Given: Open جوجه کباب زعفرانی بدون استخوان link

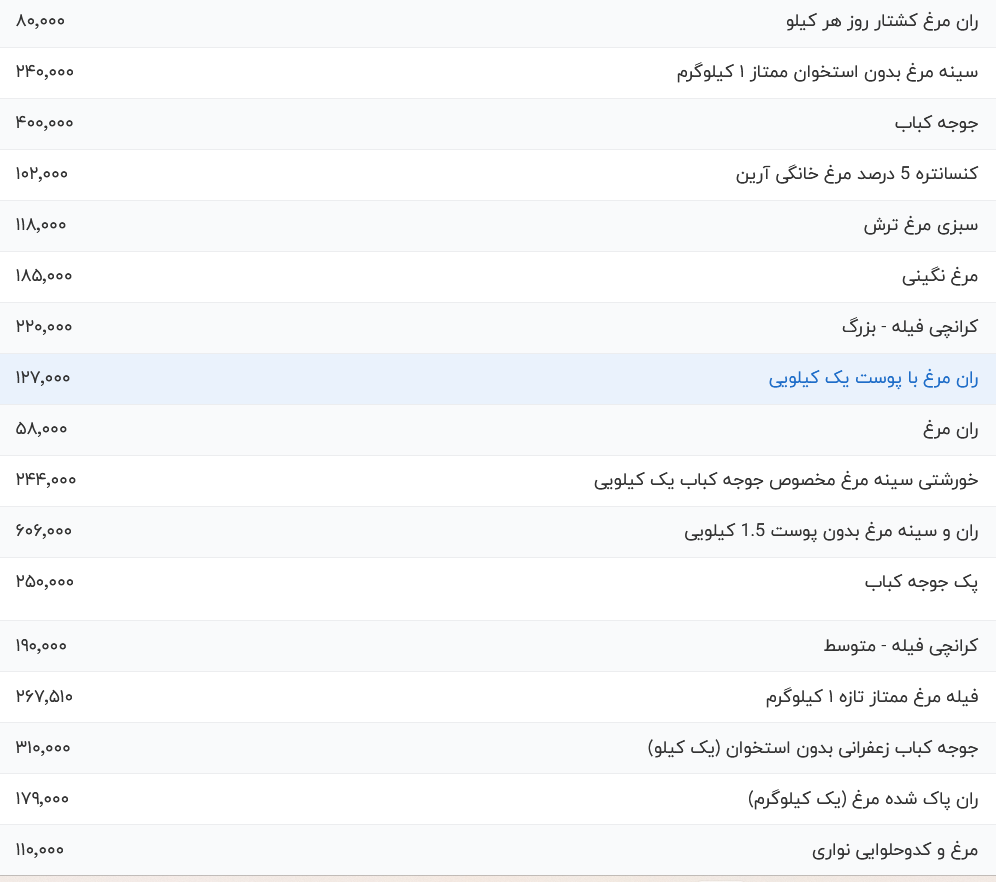Looking at the screenshot, I should pos(813,748).
